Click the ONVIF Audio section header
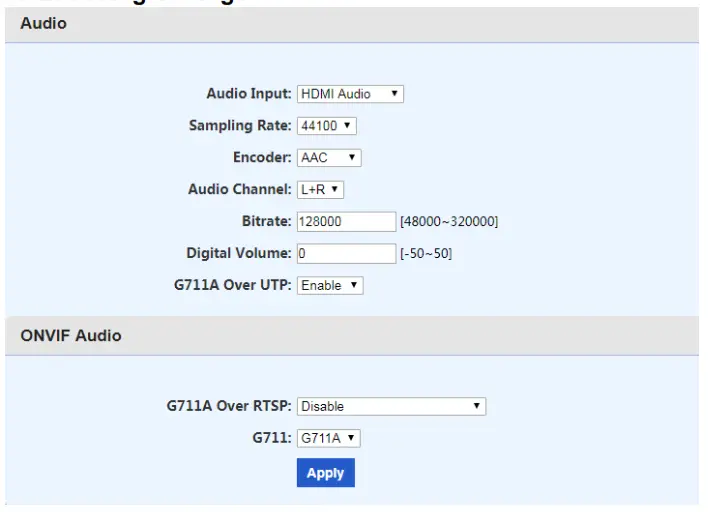 [x=71, y=336]
